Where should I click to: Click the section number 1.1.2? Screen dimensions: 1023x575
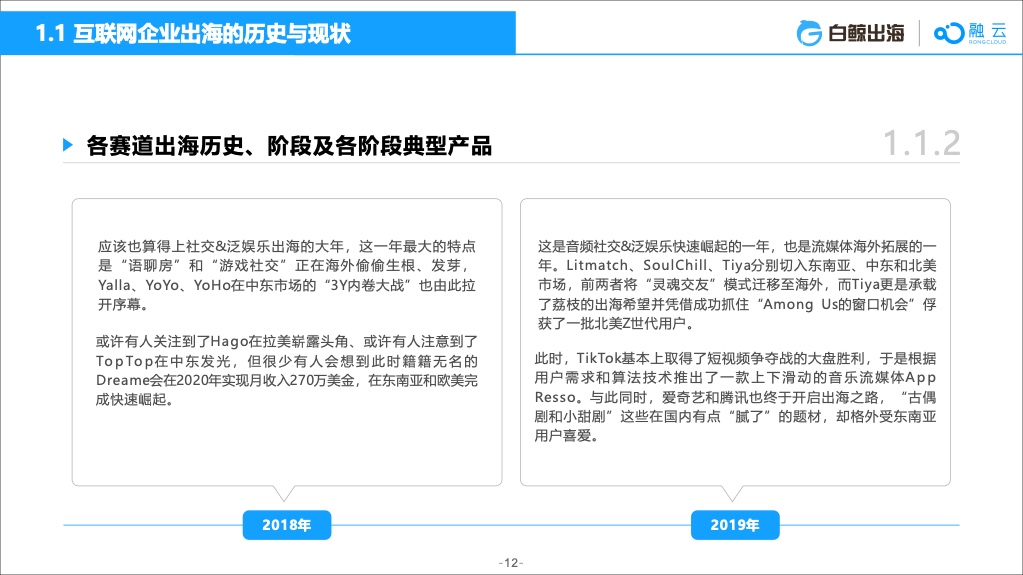[921, 144]
